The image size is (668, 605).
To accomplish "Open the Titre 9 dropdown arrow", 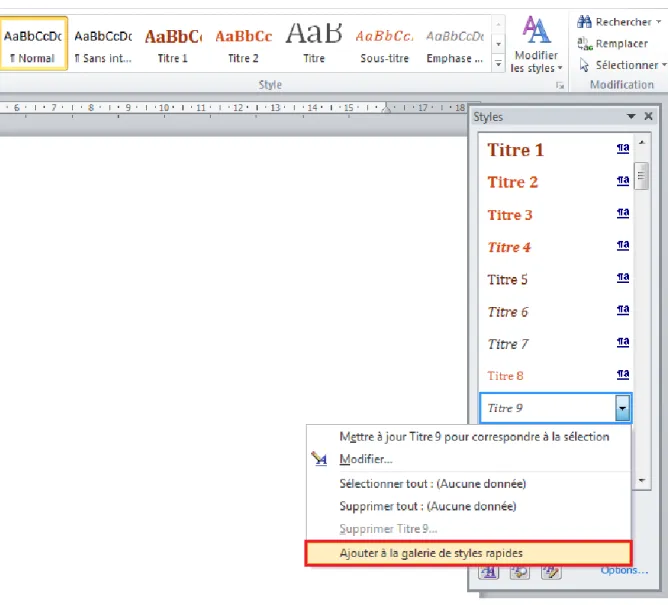I will 622,408.
